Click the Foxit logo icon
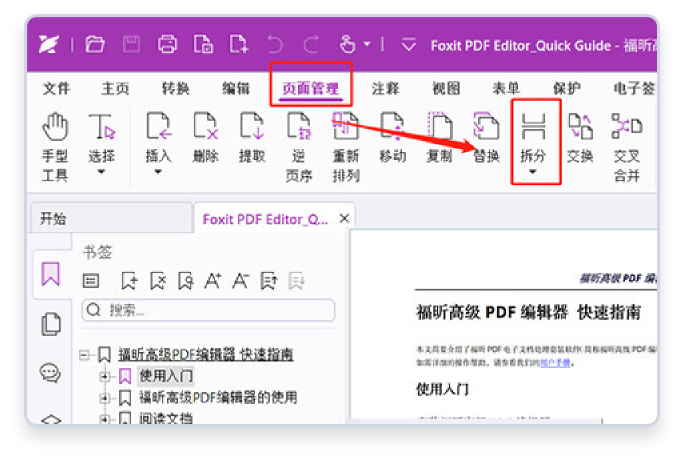The image size is (684, 461). [x=48, y=44]
